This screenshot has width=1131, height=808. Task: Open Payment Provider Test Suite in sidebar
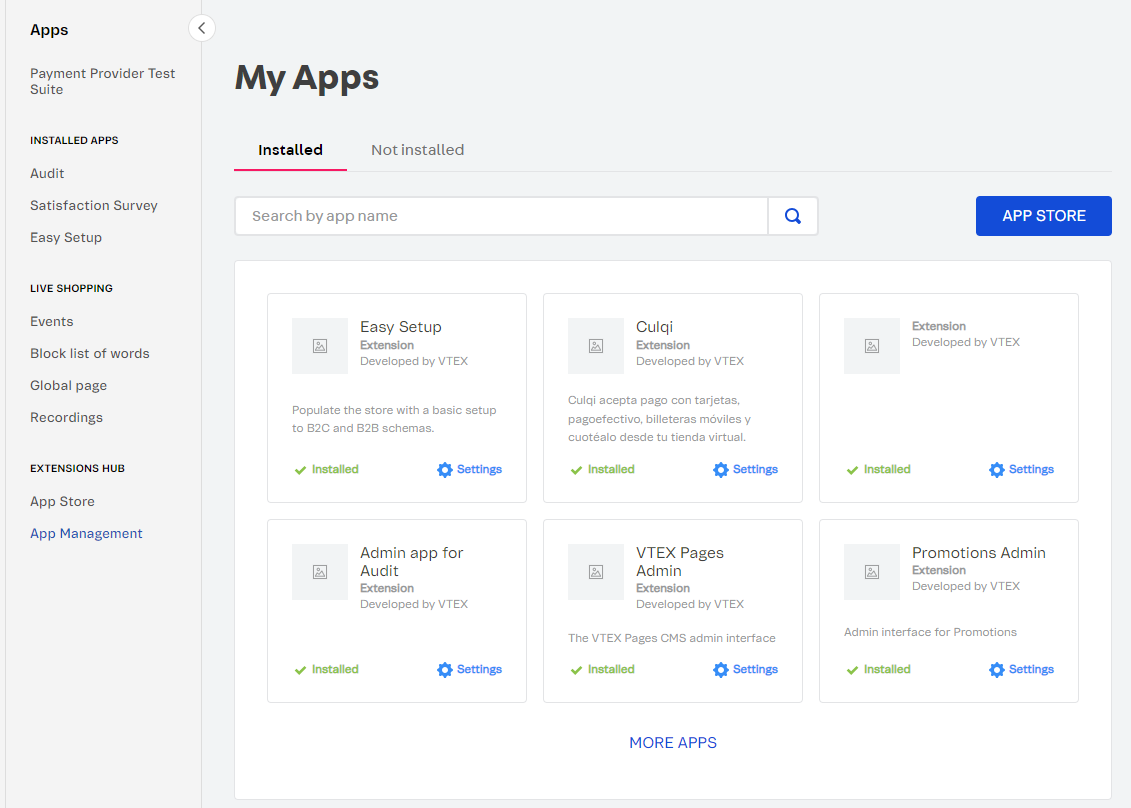pyautogui.click(x=102, y=81)
